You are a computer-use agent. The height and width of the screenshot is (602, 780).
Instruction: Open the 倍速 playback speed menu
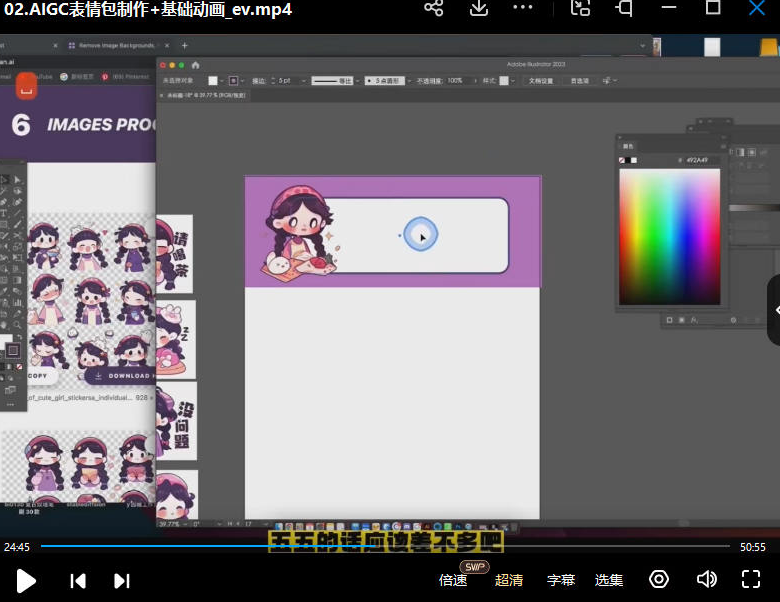click(453, 580)
